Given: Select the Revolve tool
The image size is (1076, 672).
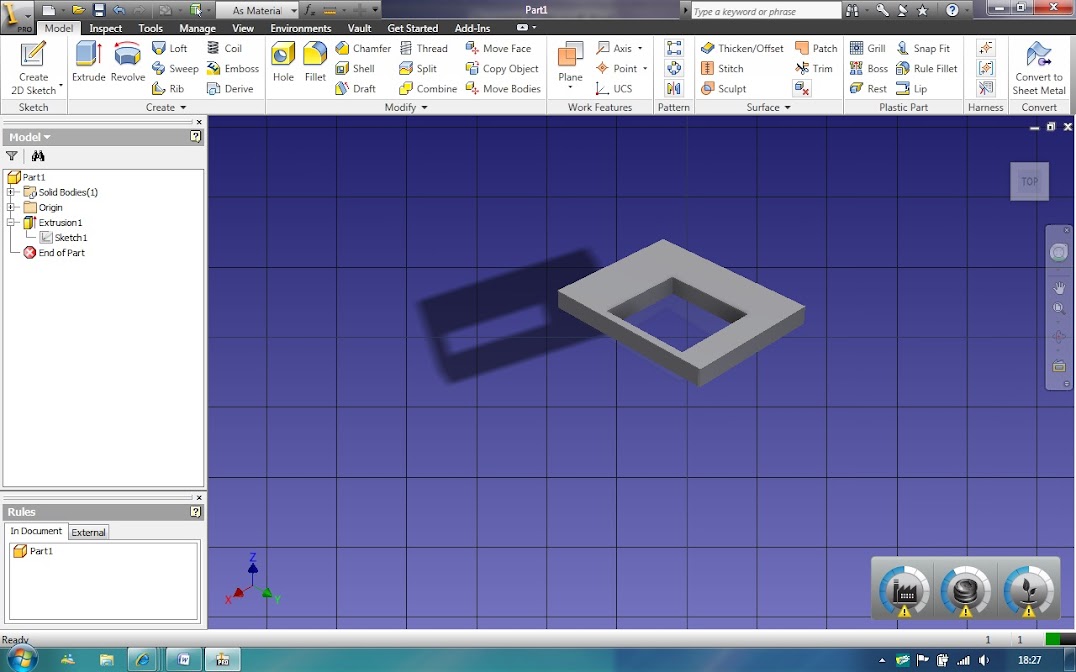Looking at the screenshot, I should tap(128, 62).
